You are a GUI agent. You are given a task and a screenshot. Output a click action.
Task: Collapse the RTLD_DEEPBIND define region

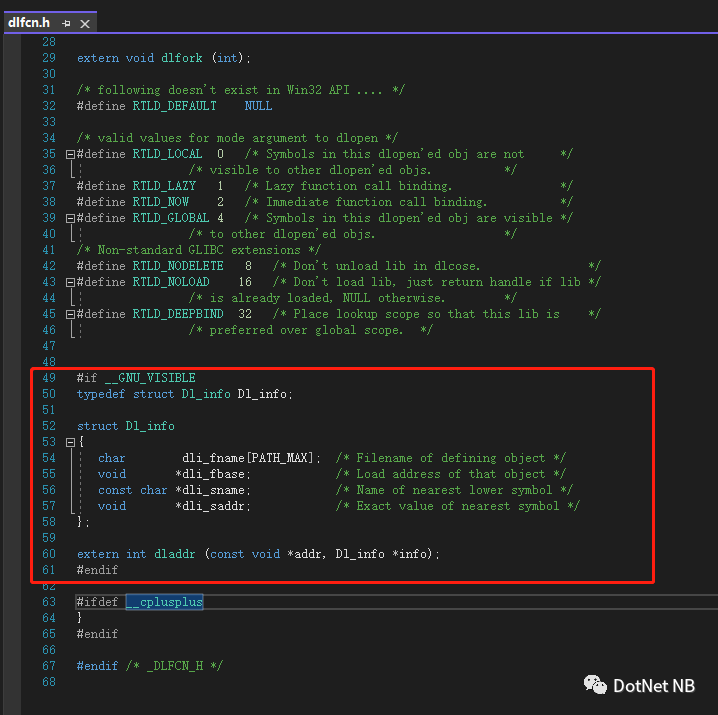(x=70, y=314)
